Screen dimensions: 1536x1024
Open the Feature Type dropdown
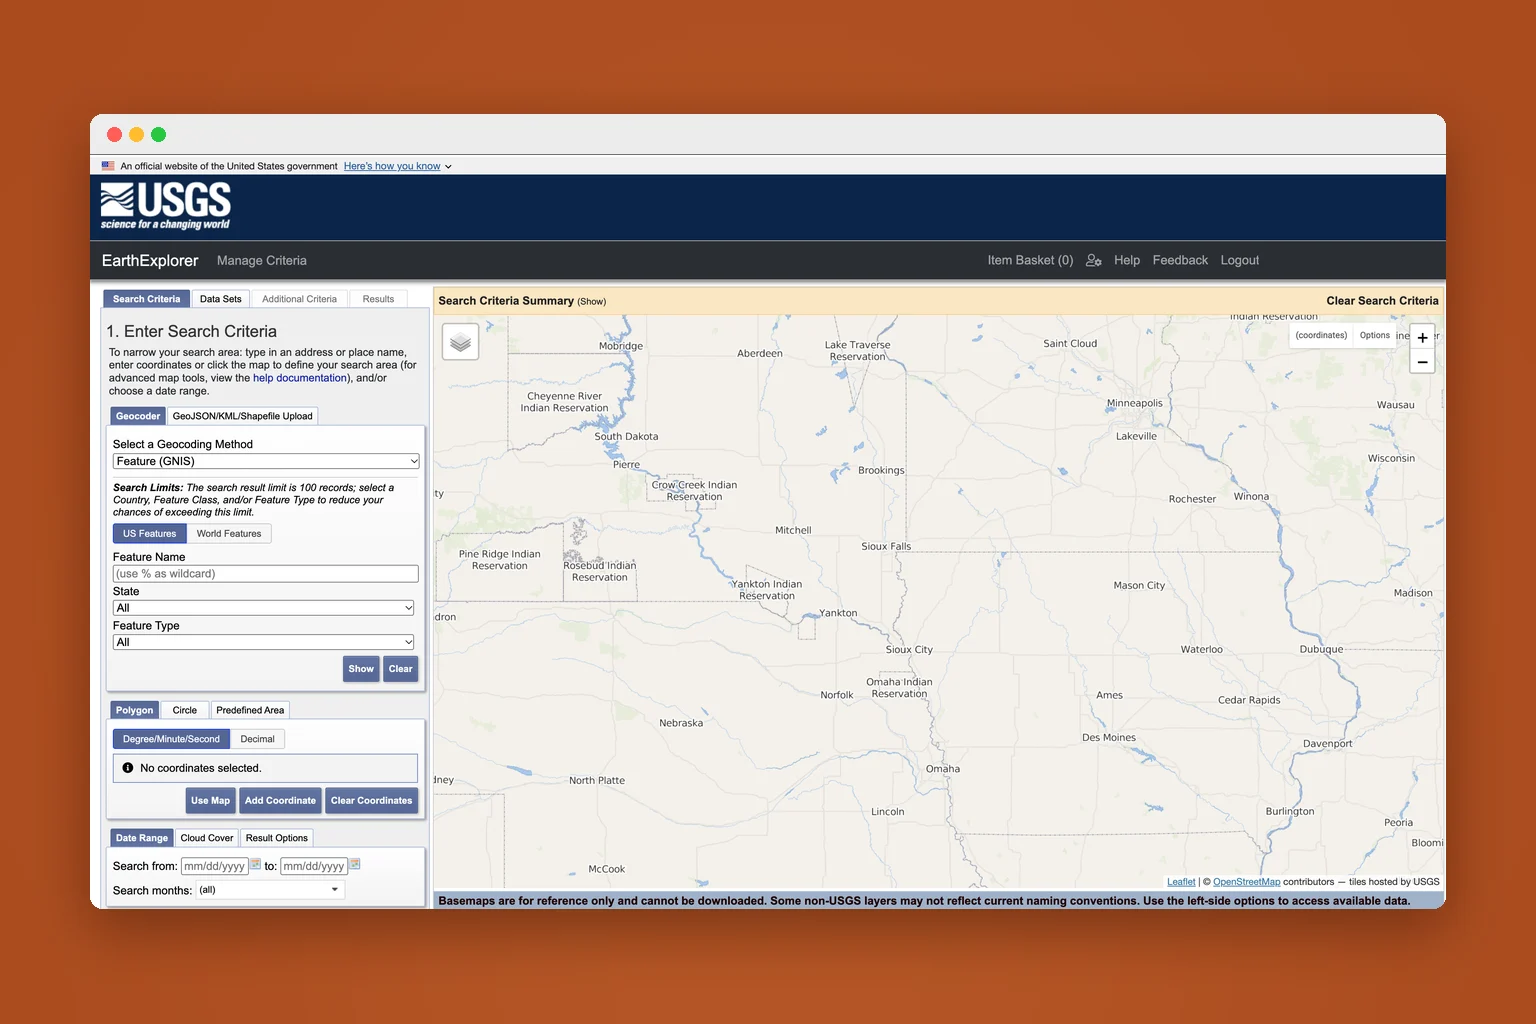point(264,642)
